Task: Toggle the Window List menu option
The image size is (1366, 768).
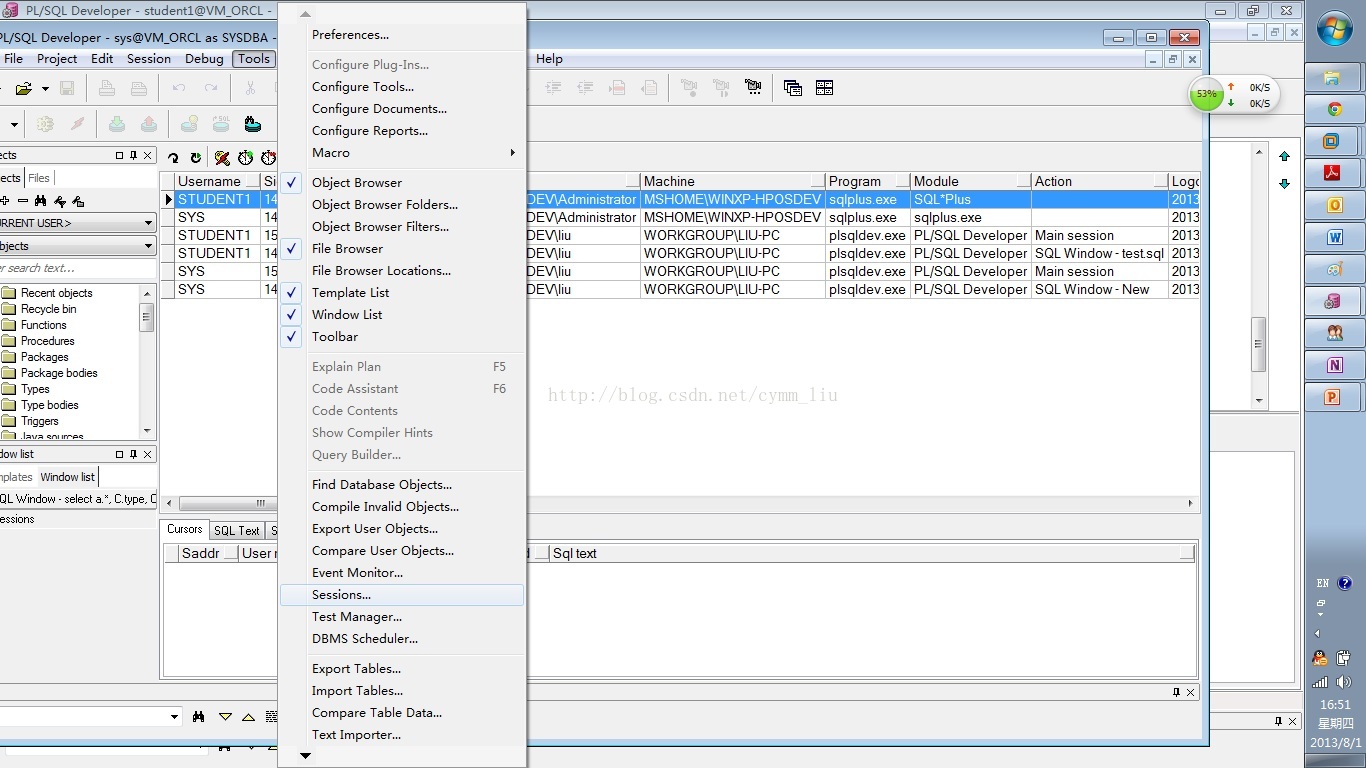Action: point(402,315)
